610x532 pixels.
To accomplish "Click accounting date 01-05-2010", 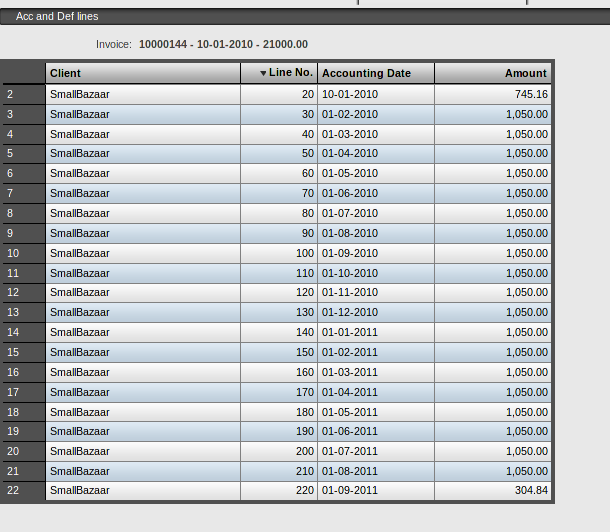I will (376, 173).
